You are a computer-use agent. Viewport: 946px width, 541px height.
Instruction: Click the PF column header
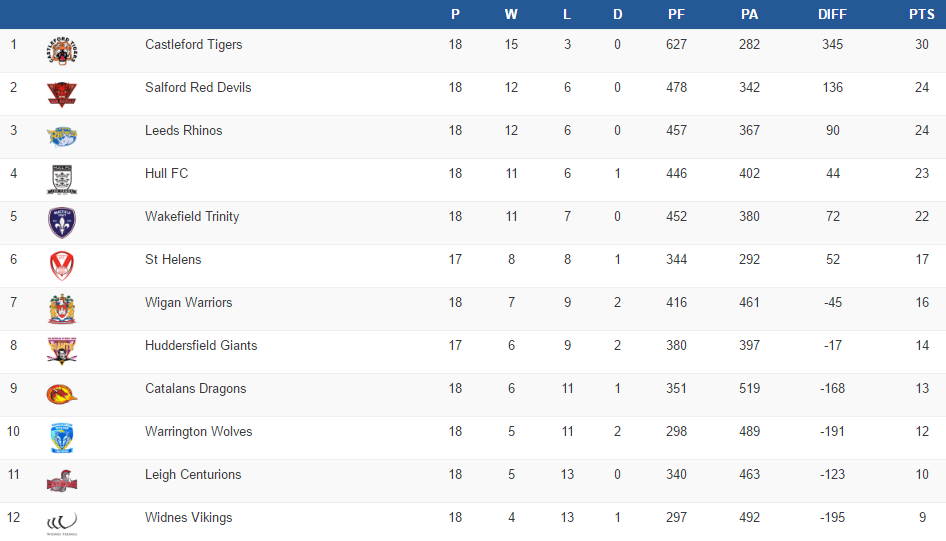point(676,14)
